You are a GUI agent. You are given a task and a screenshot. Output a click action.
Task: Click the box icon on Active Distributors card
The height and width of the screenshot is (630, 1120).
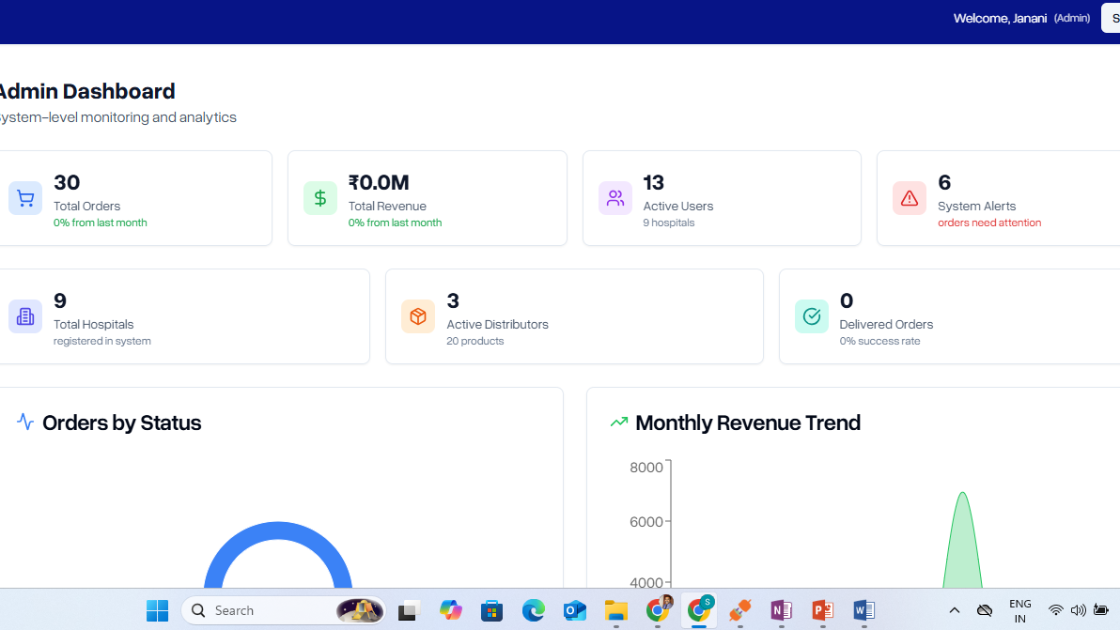point(418,316)
